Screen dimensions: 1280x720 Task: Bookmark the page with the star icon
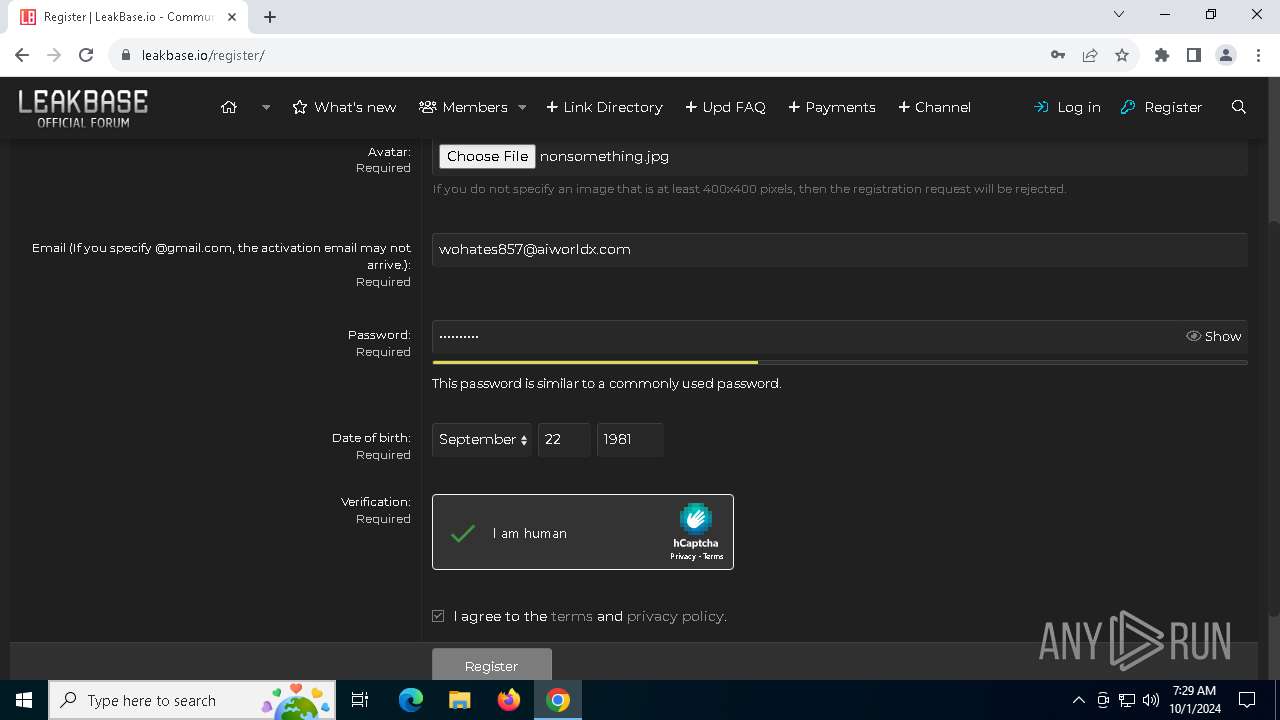coord(1122,55)
